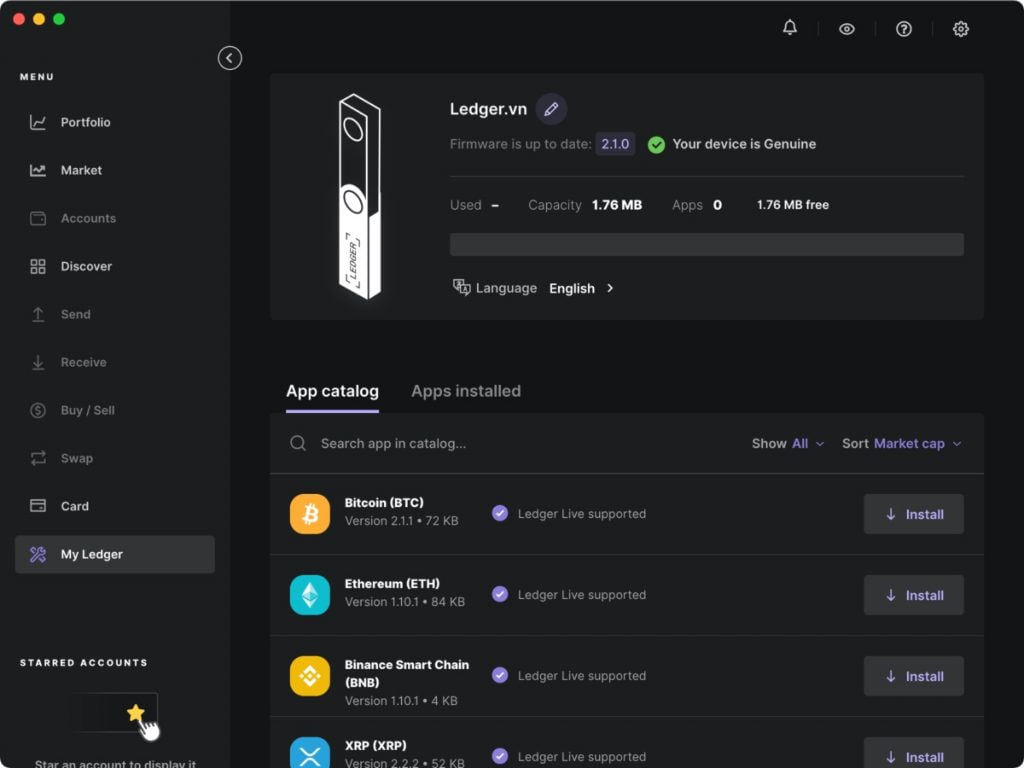Edit device name with pencil icon
Viewport: 1024px width, 768px height.
pos(551,109)
